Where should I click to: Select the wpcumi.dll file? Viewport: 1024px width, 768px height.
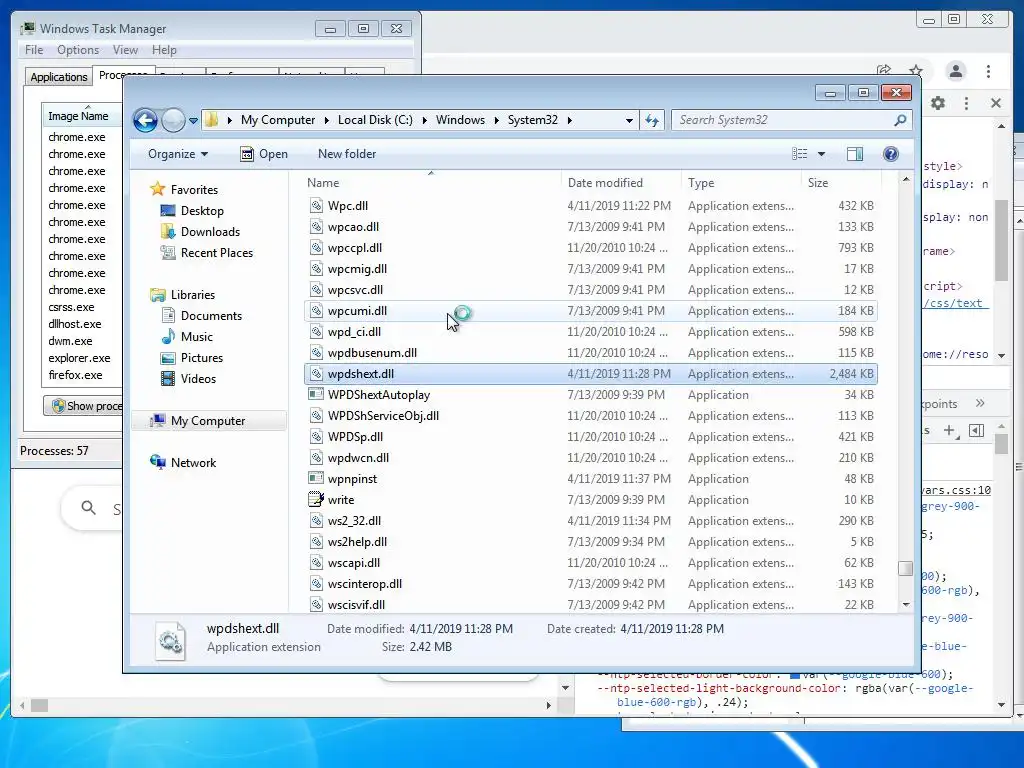coord(590,311)
